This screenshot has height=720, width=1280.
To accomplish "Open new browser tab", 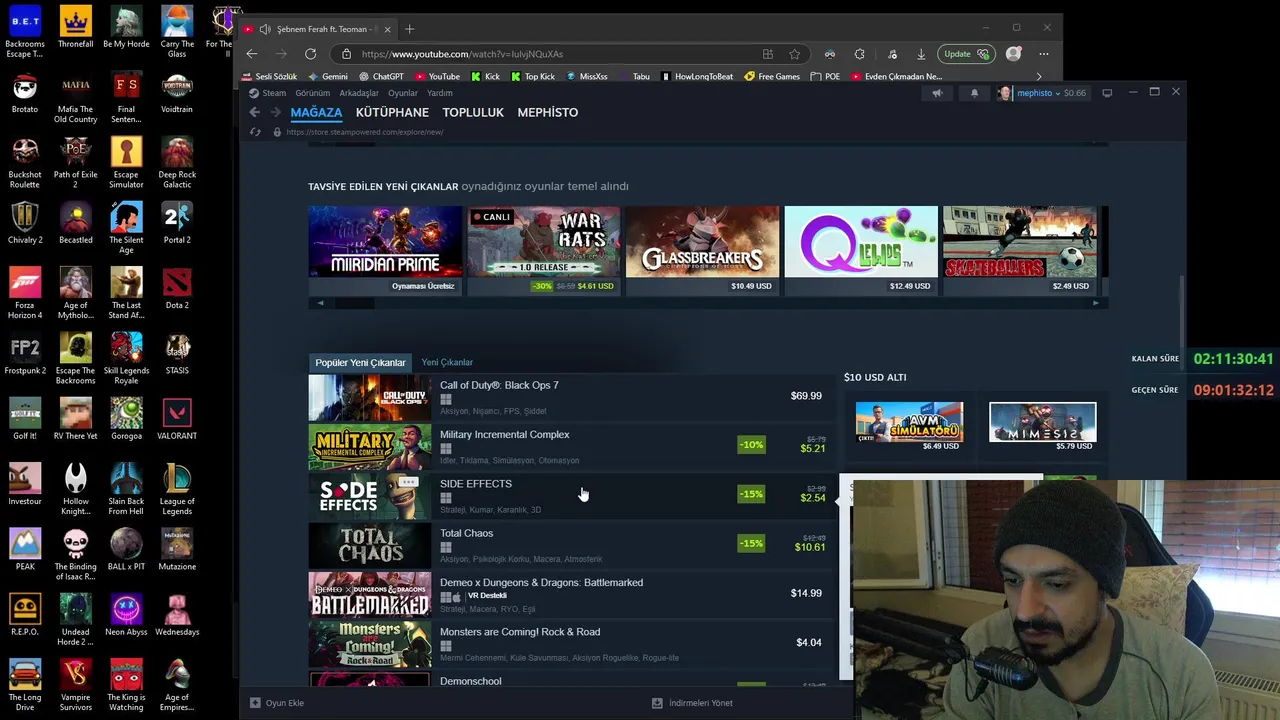I will (409, 29).
